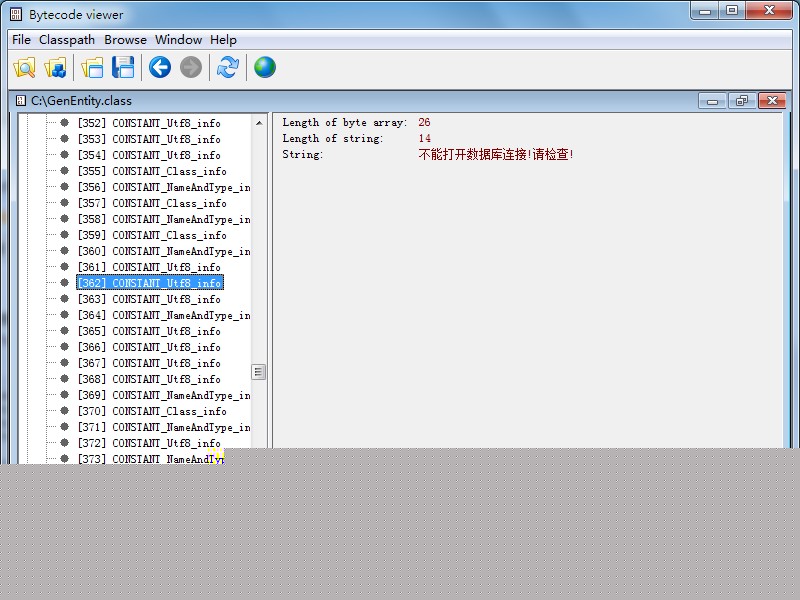Select entry [371] CONSTANT_NameAndType_info

pyautogui.click(x=164, y=427)
